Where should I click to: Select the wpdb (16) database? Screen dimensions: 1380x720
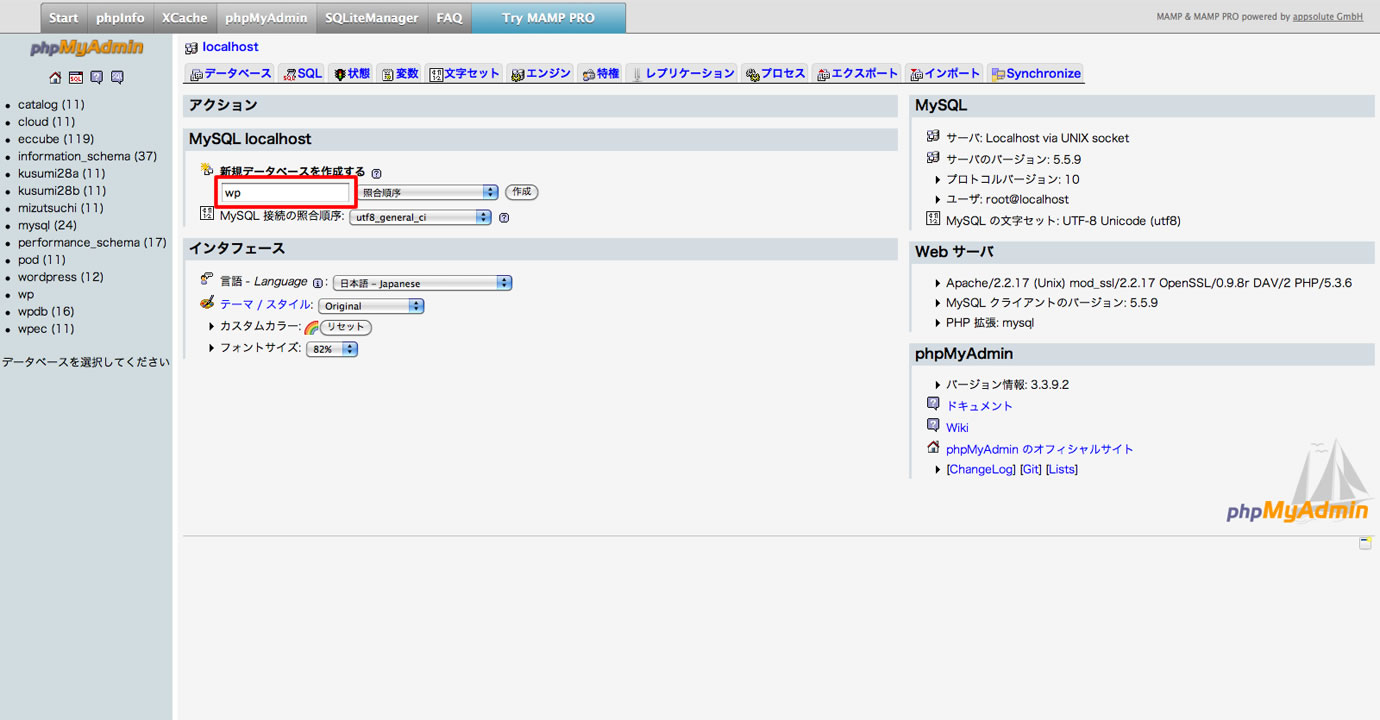tap(46, 311)
